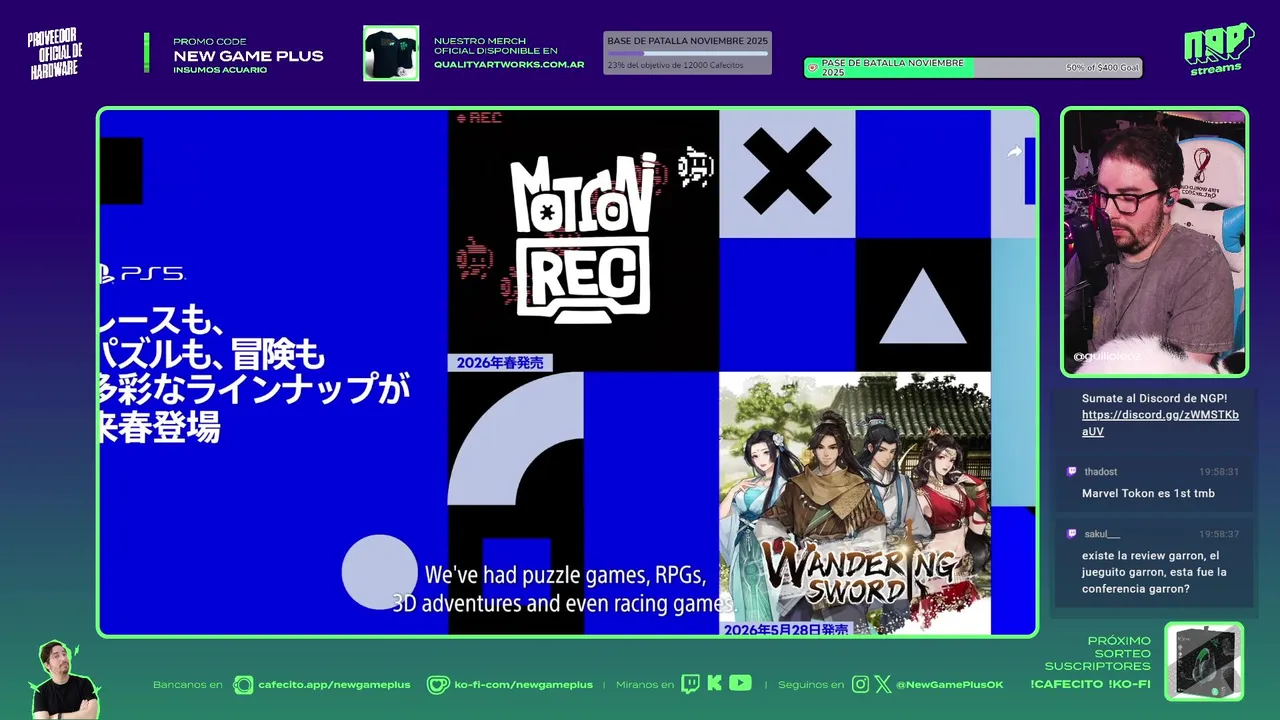Click the white pixel alien sprite

coord(695,167)
